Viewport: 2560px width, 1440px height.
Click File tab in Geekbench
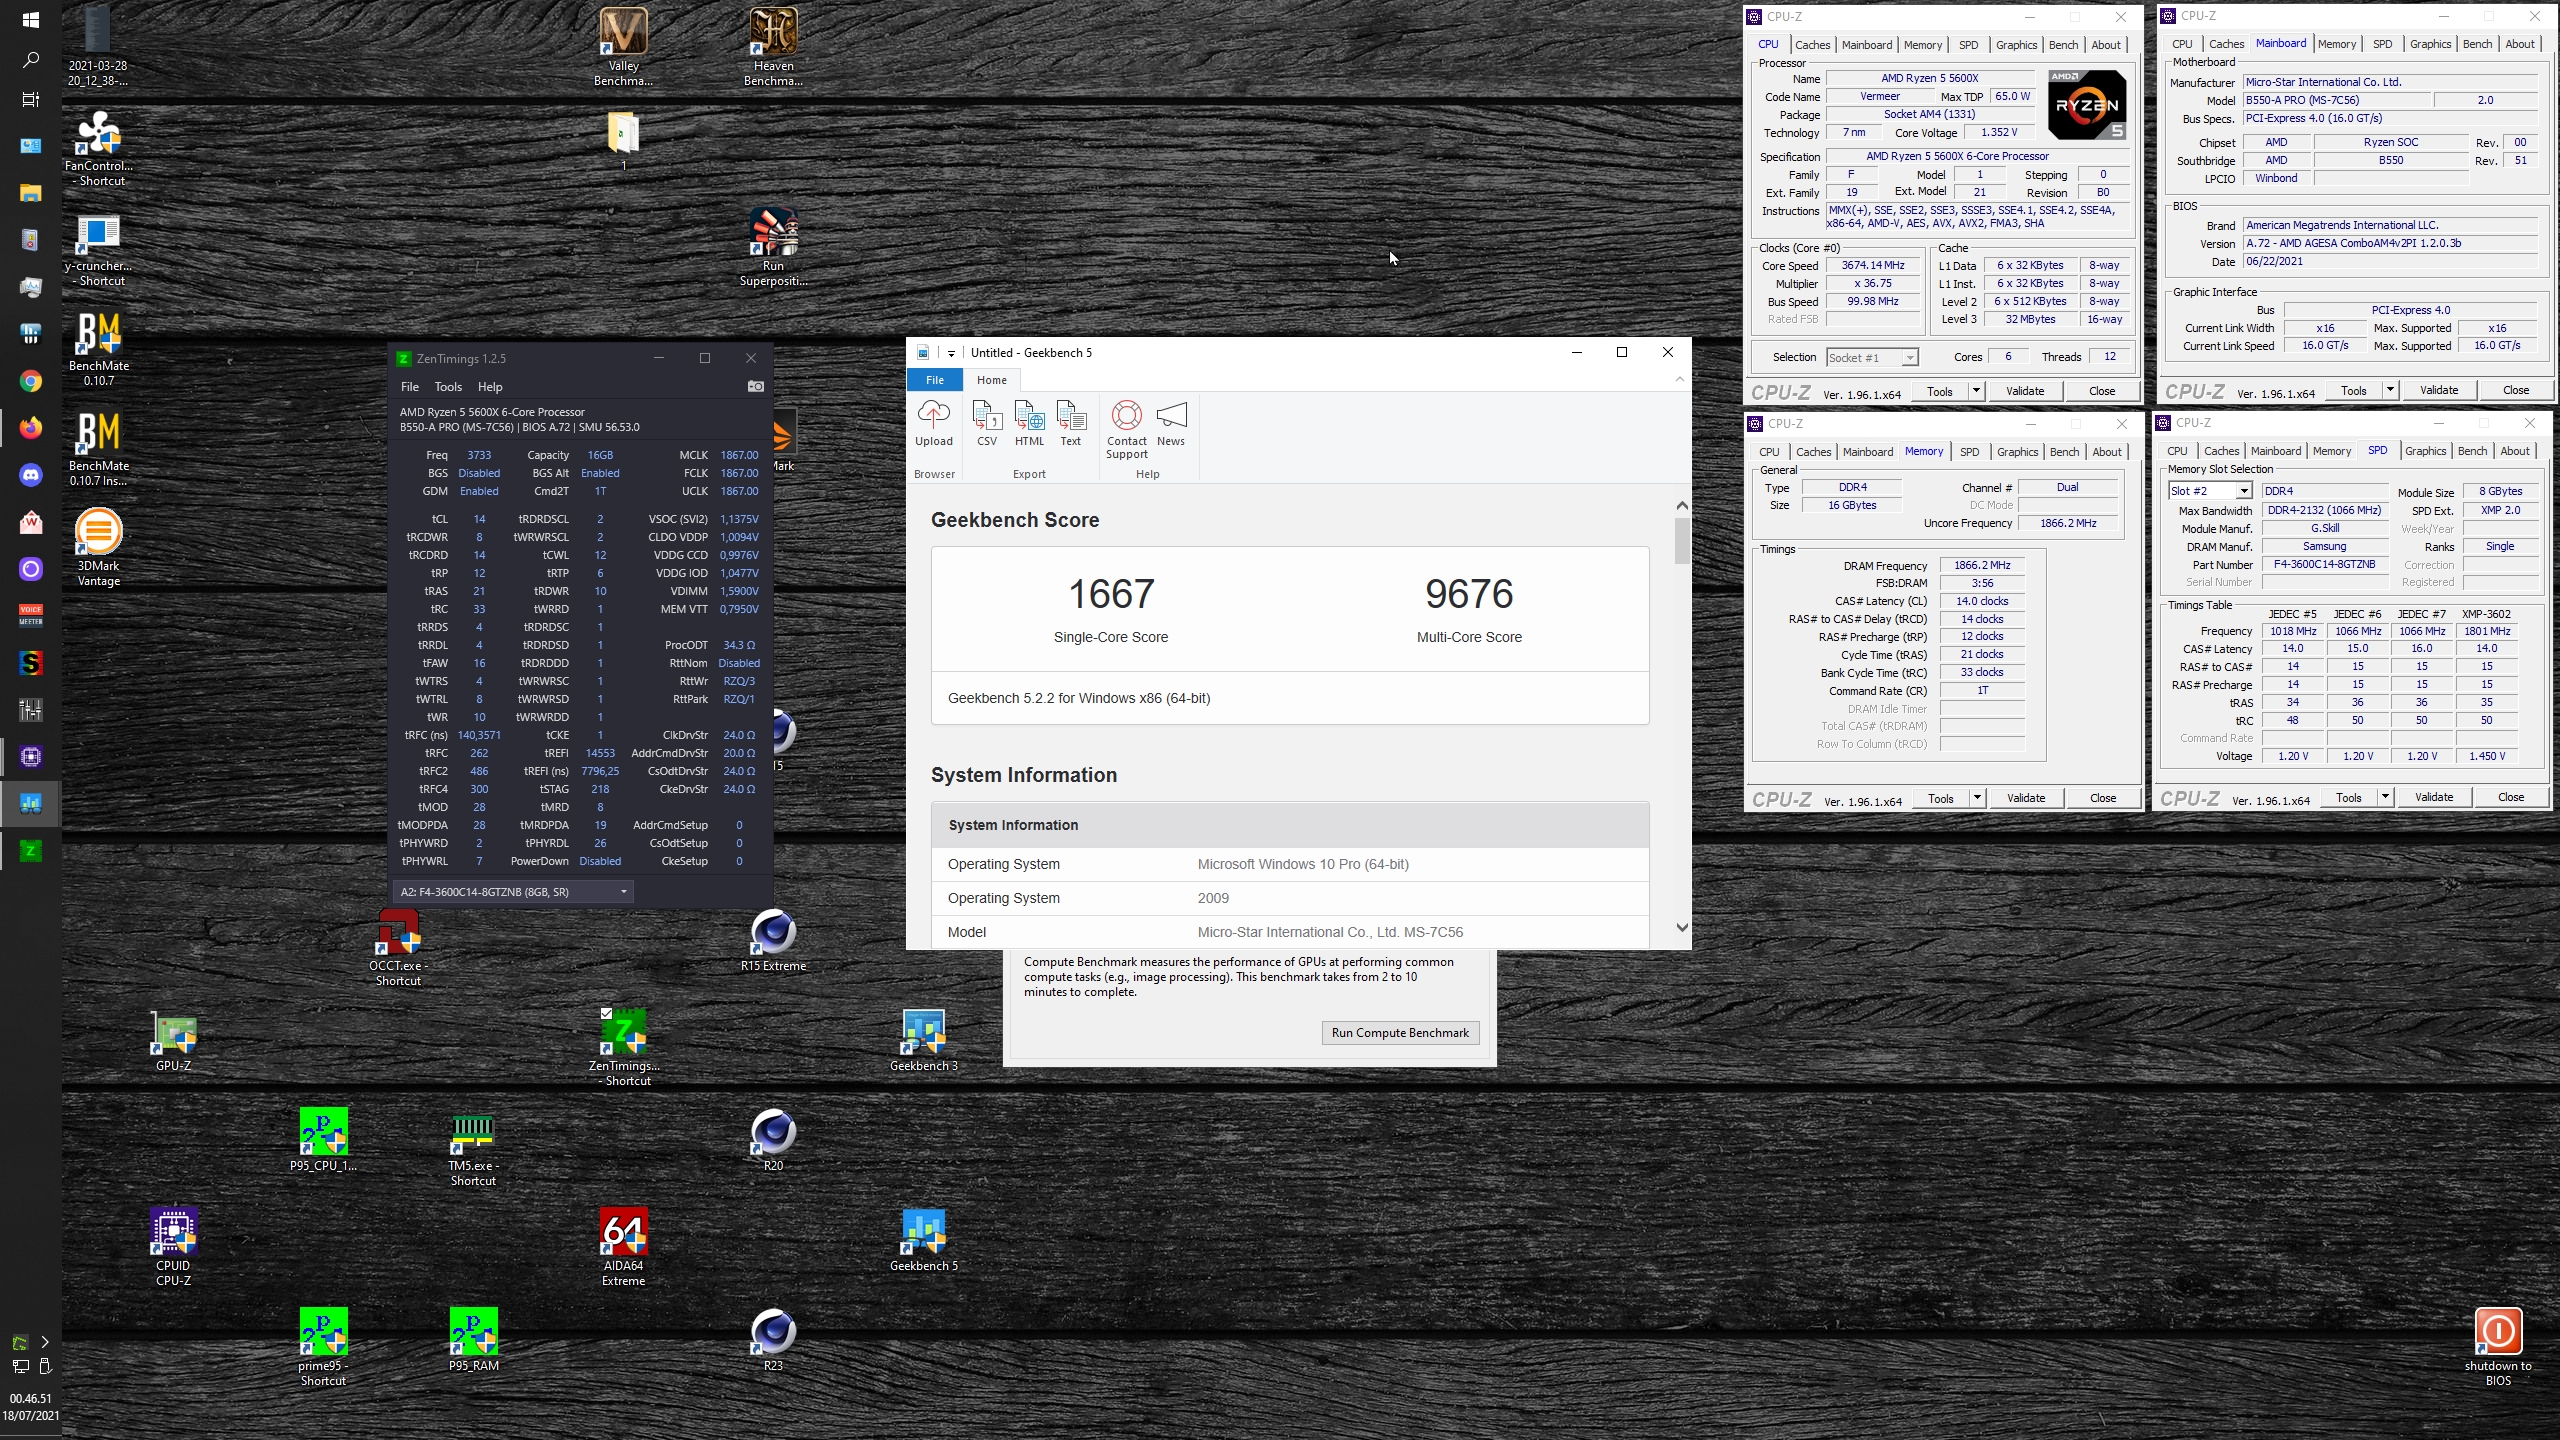935,380
